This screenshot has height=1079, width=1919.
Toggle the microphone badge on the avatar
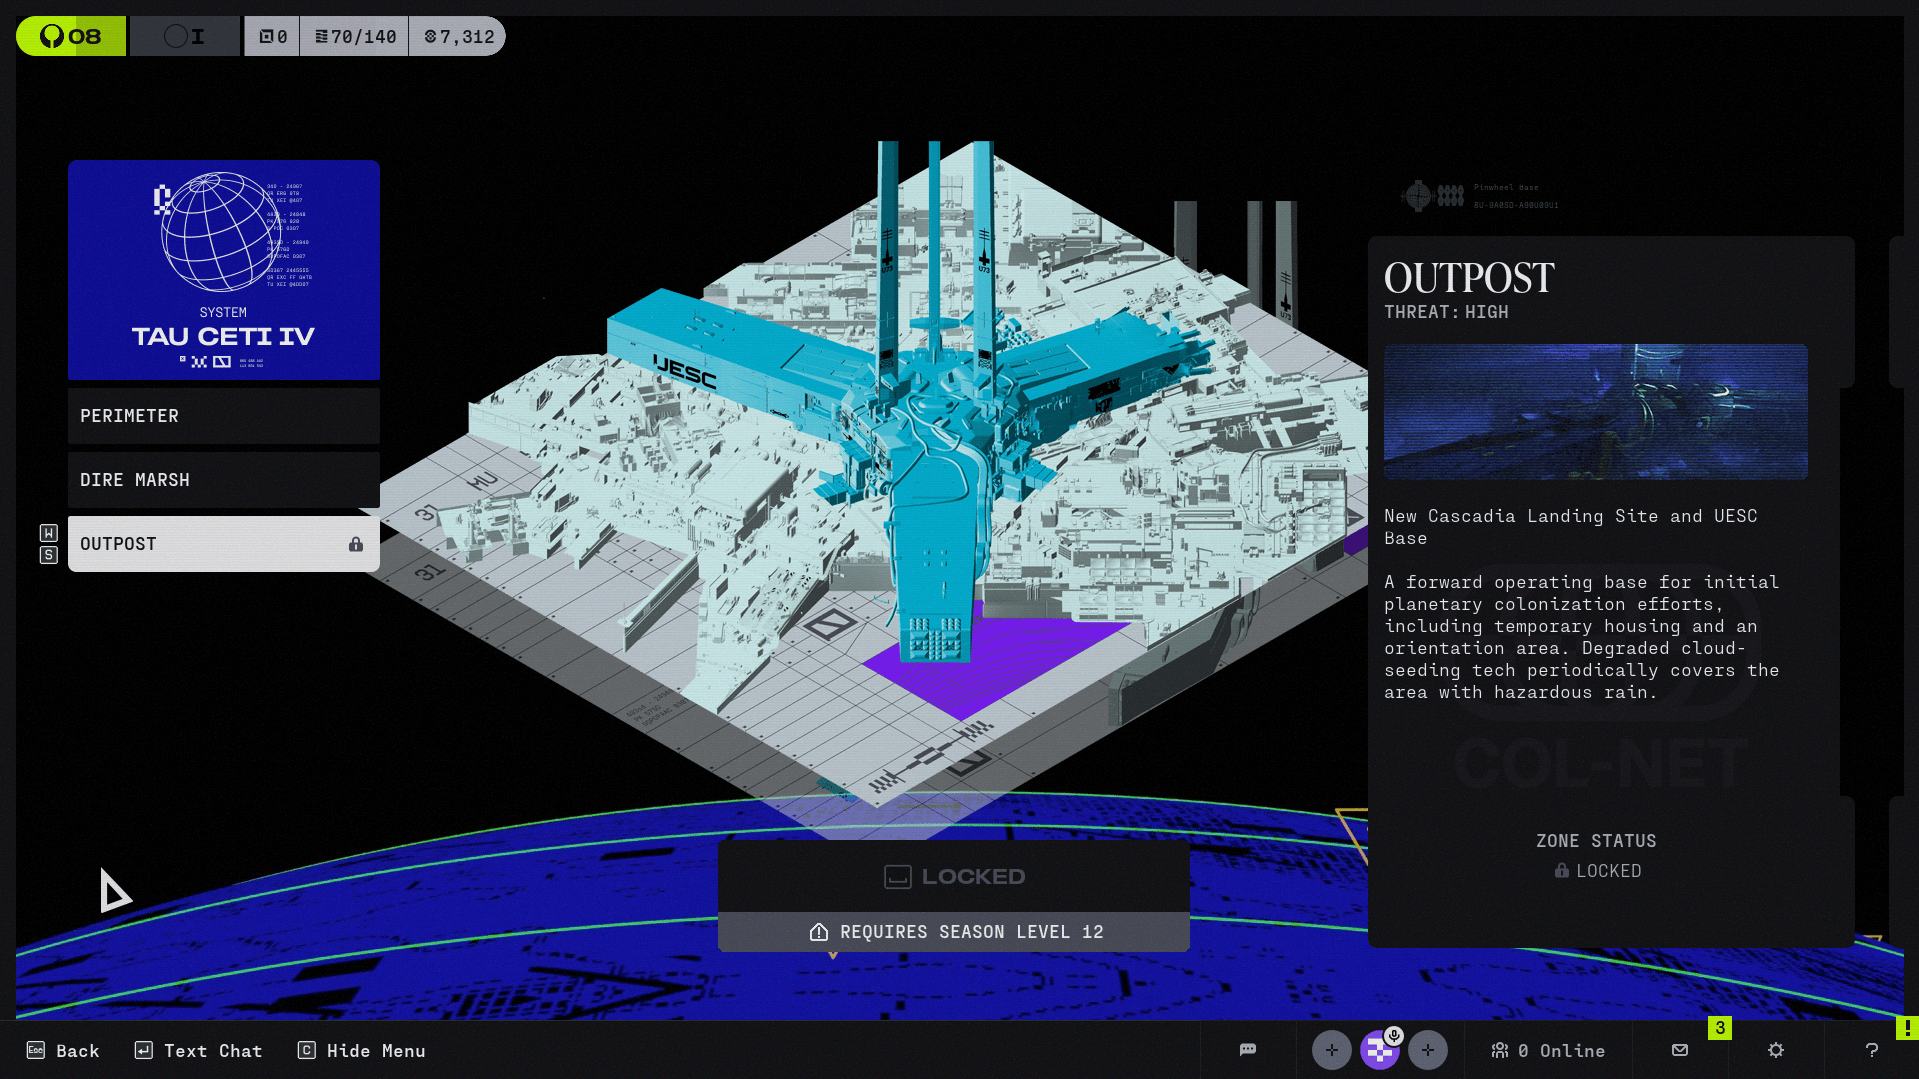click(x=1394, y=1036)
